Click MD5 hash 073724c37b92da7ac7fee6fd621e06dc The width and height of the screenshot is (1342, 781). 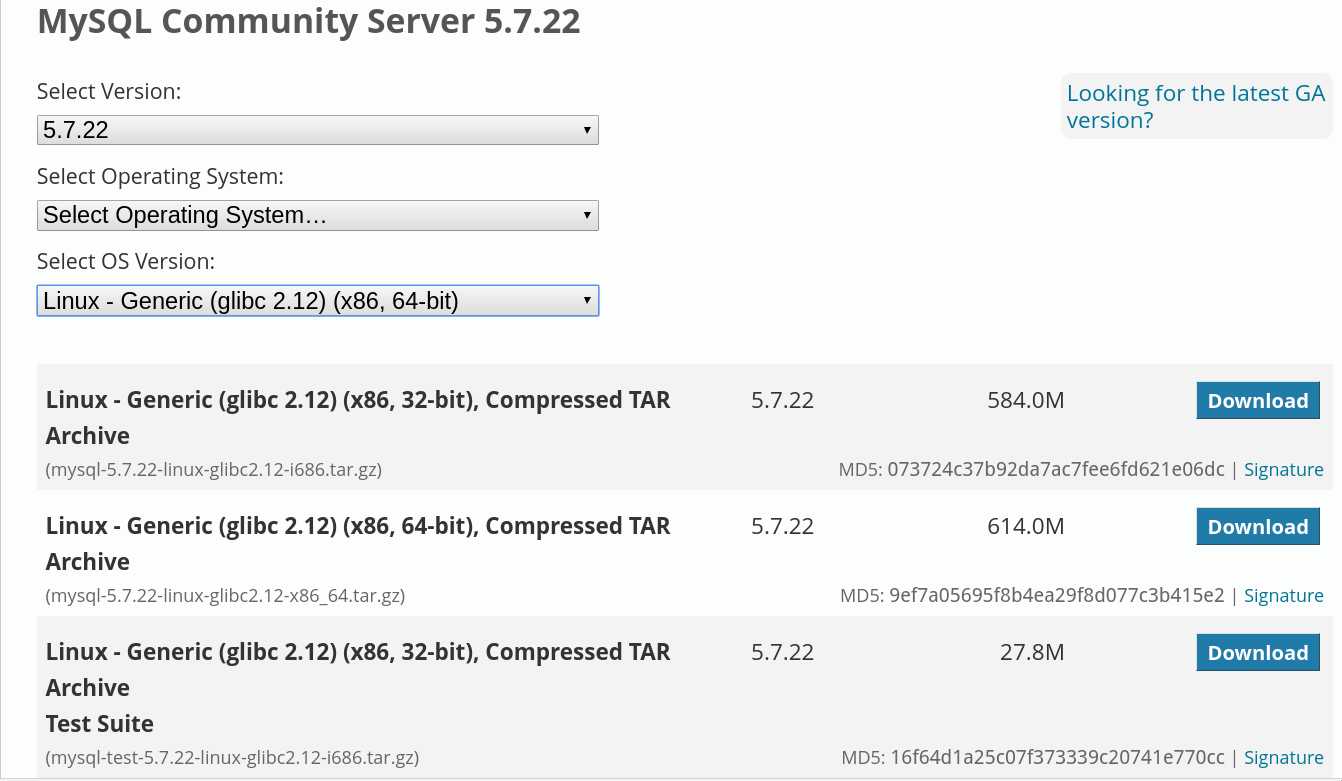1056,469
